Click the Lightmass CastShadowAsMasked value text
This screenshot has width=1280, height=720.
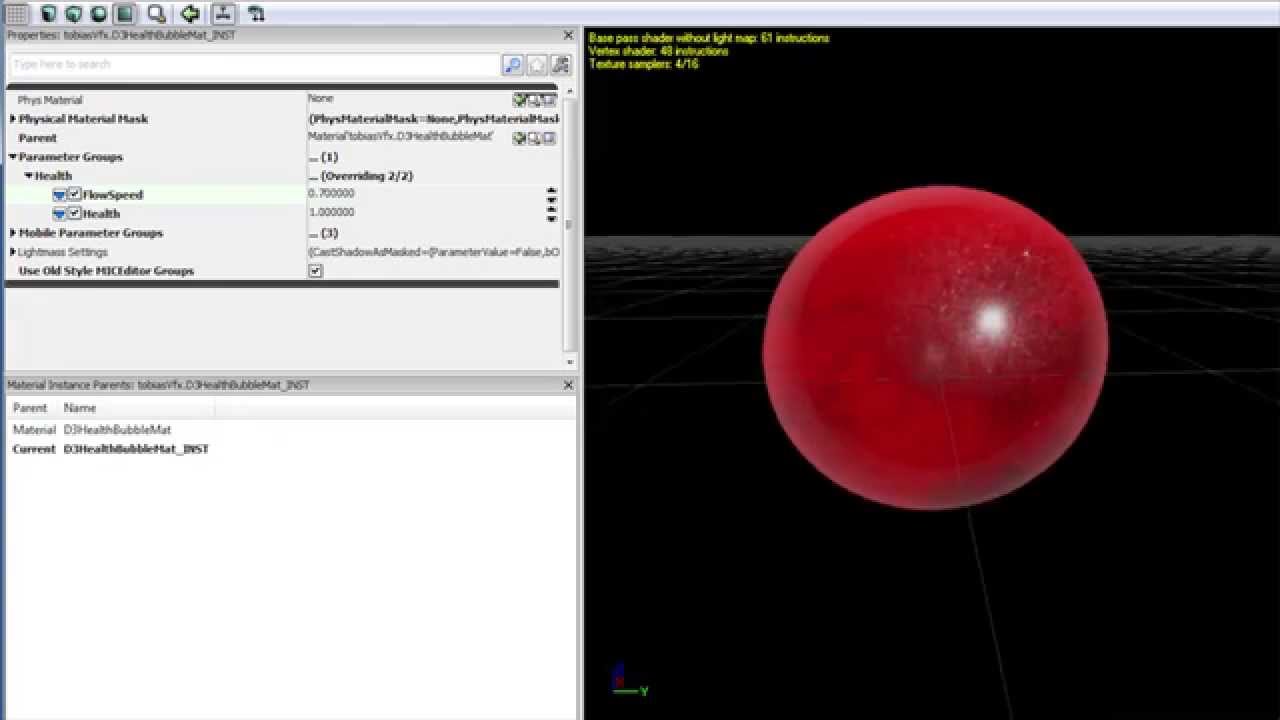(x=434, y=252)
